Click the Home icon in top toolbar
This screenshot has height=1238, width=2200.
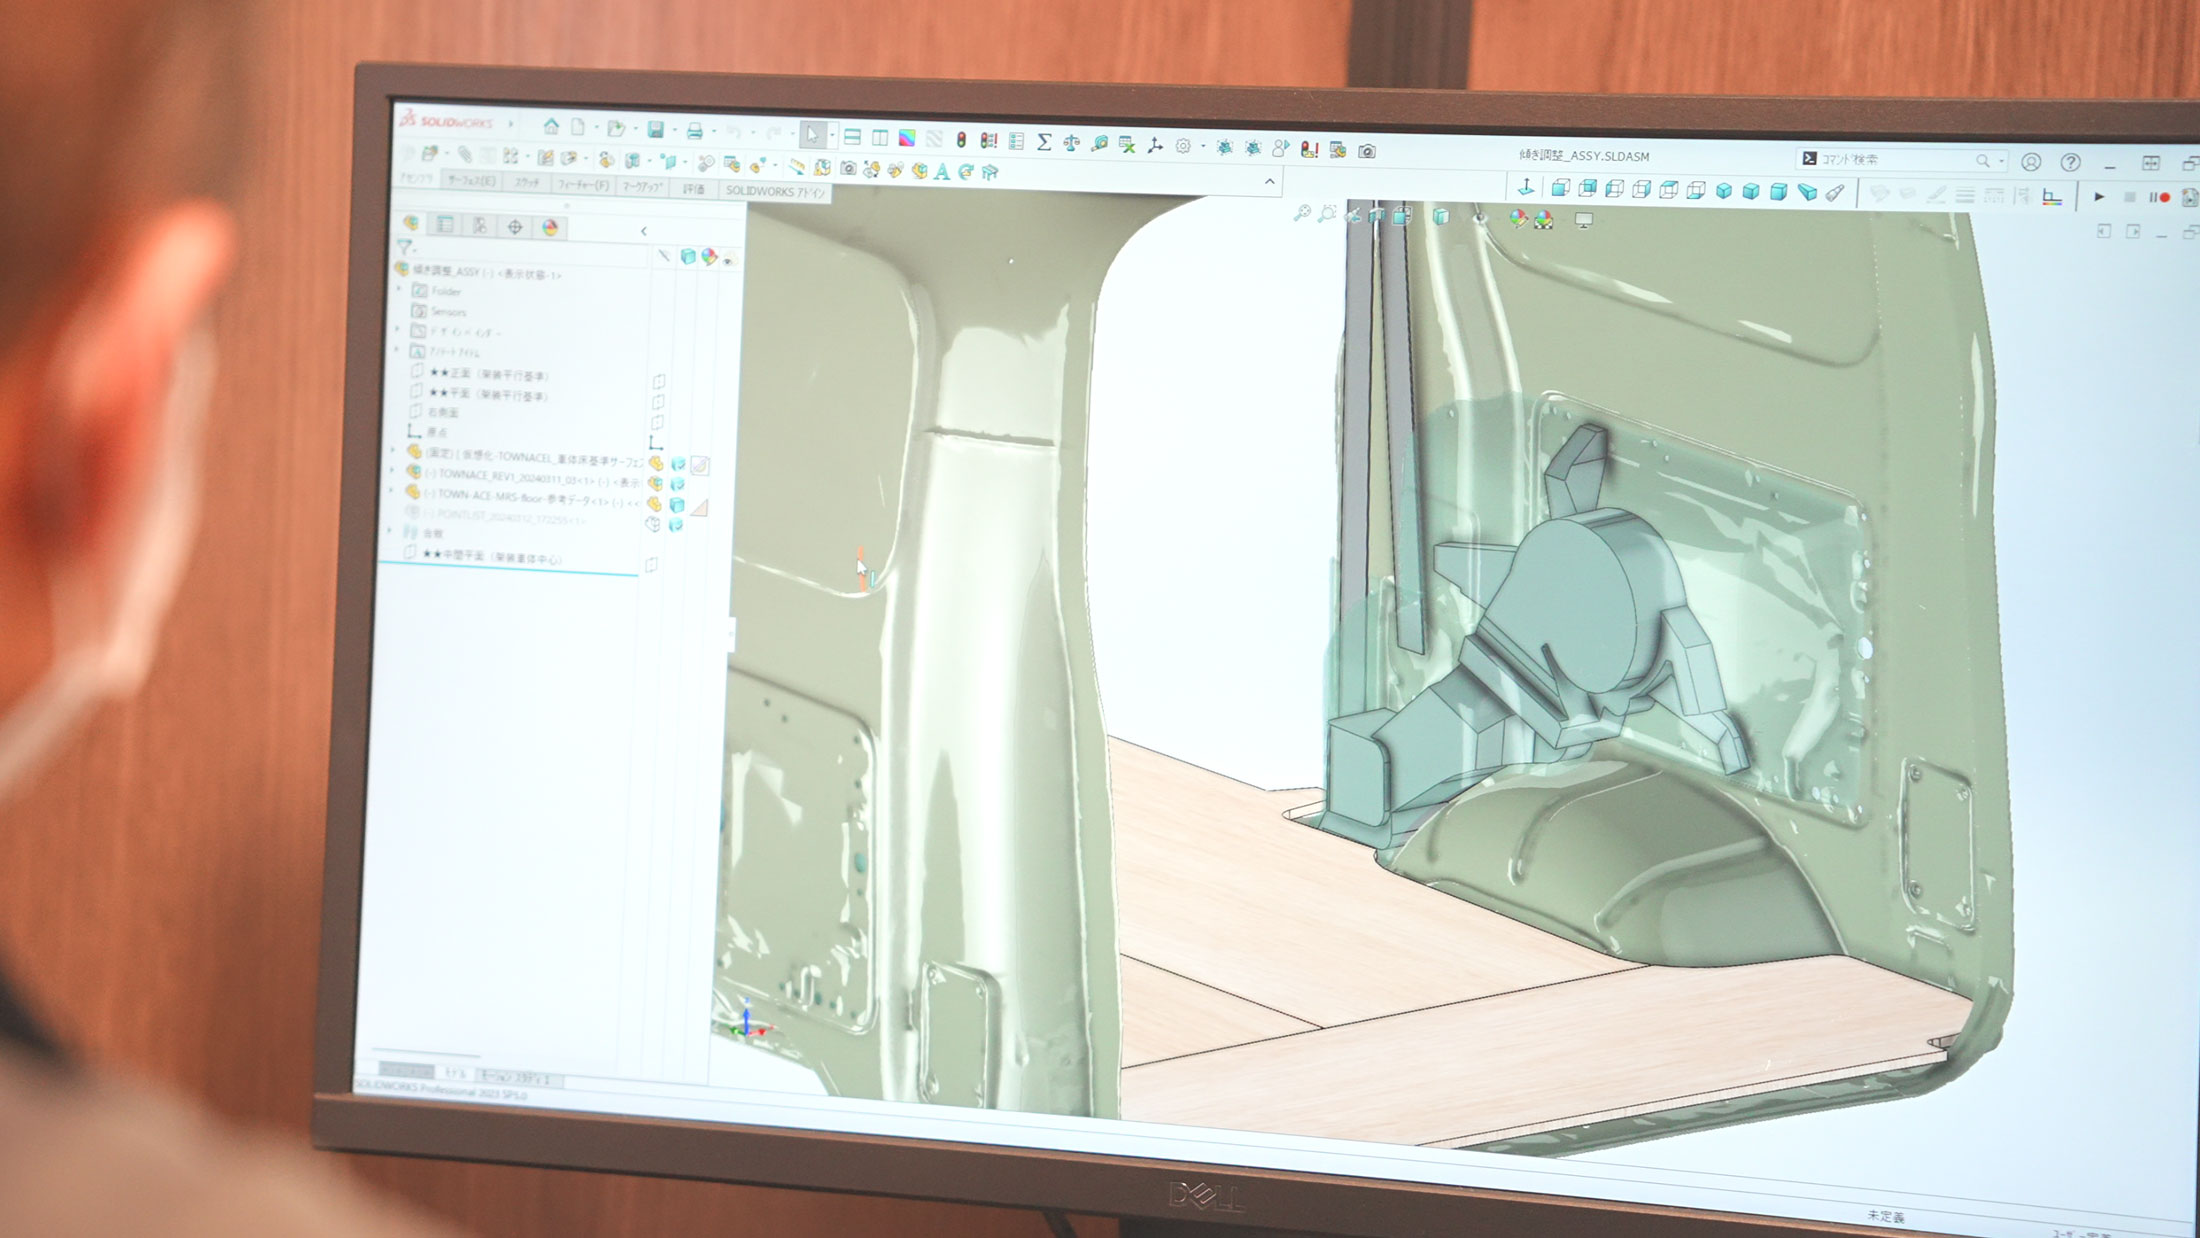[x=551, y=126]
